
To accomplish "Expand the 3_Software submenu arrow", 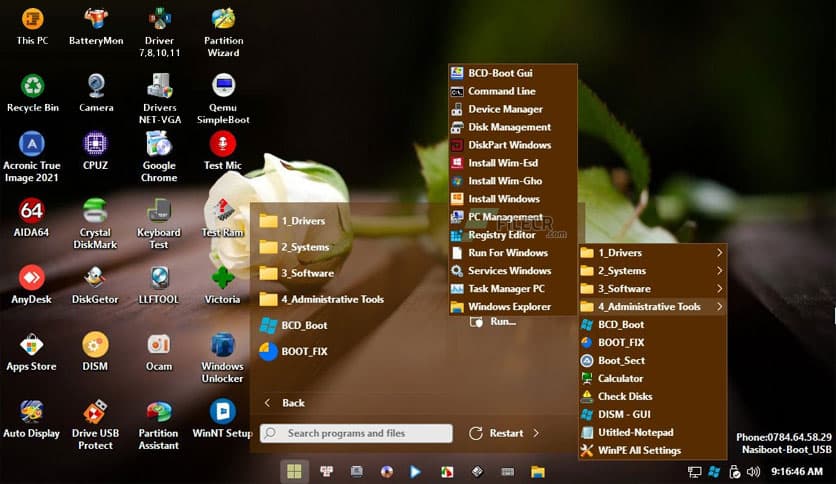I will pyautogui.click(x=719, y=289).
